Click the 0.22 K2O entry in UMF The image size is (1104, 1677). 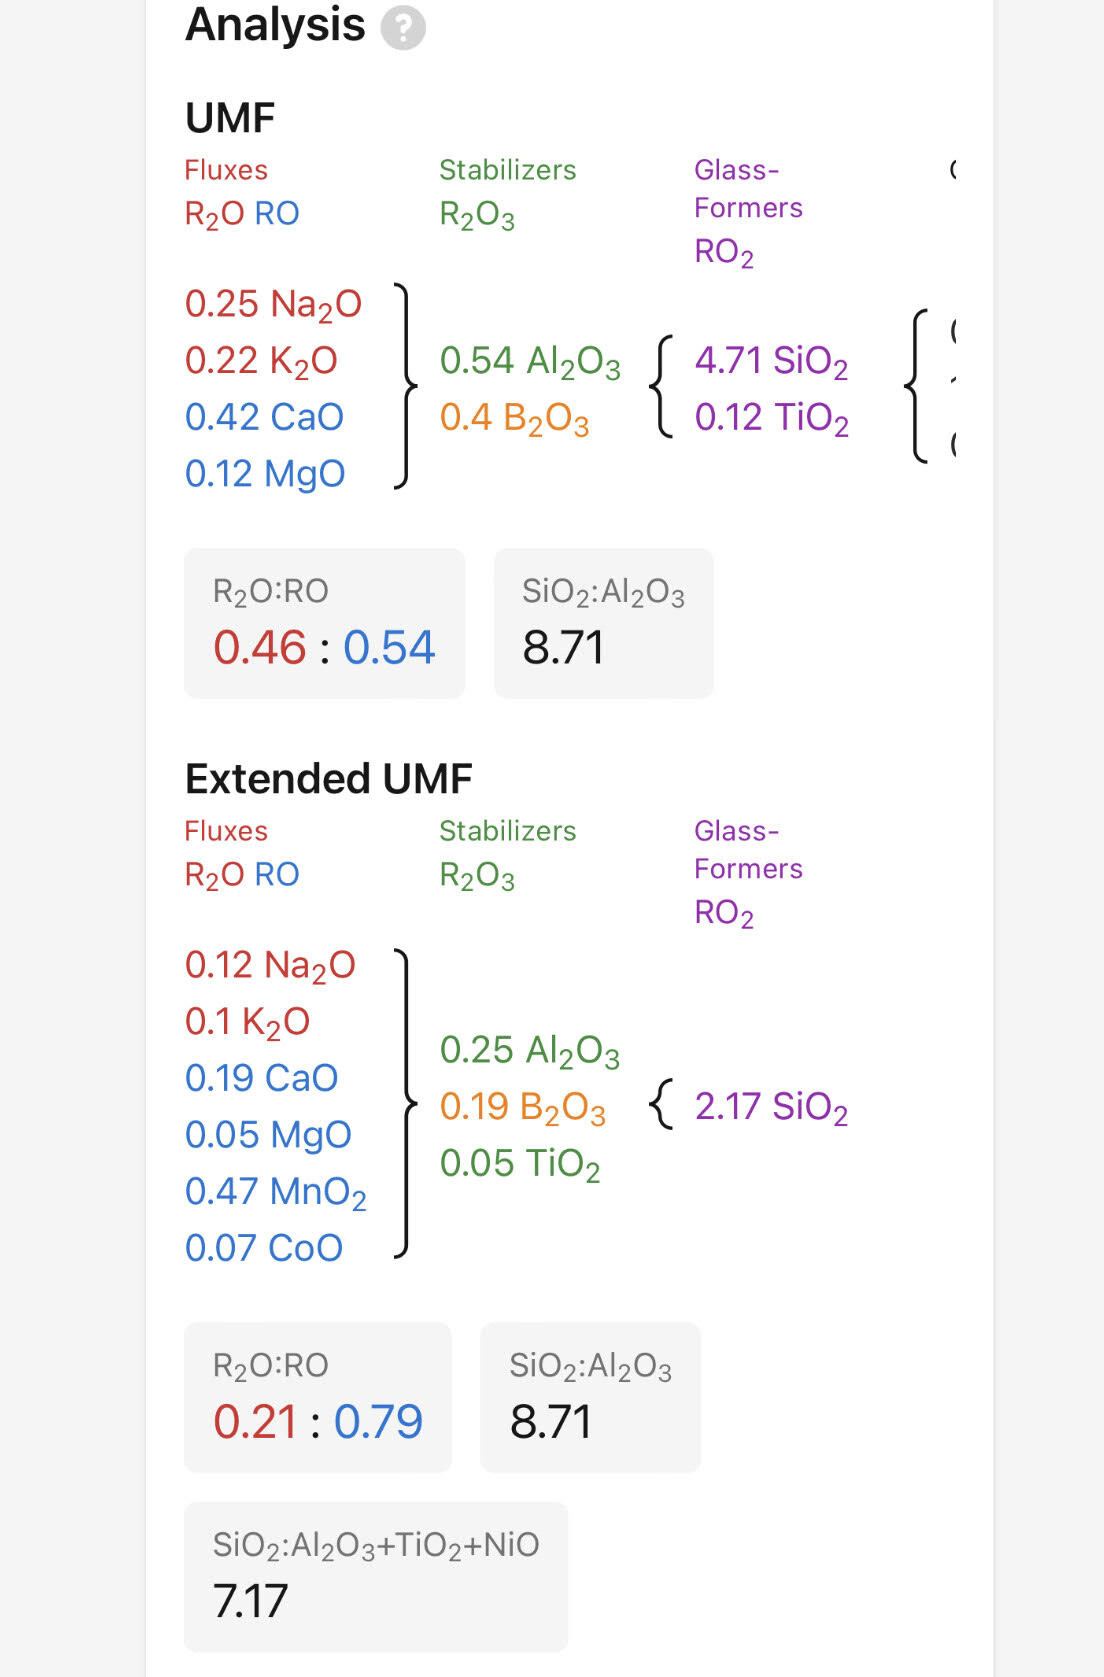(x=261, y=361)
